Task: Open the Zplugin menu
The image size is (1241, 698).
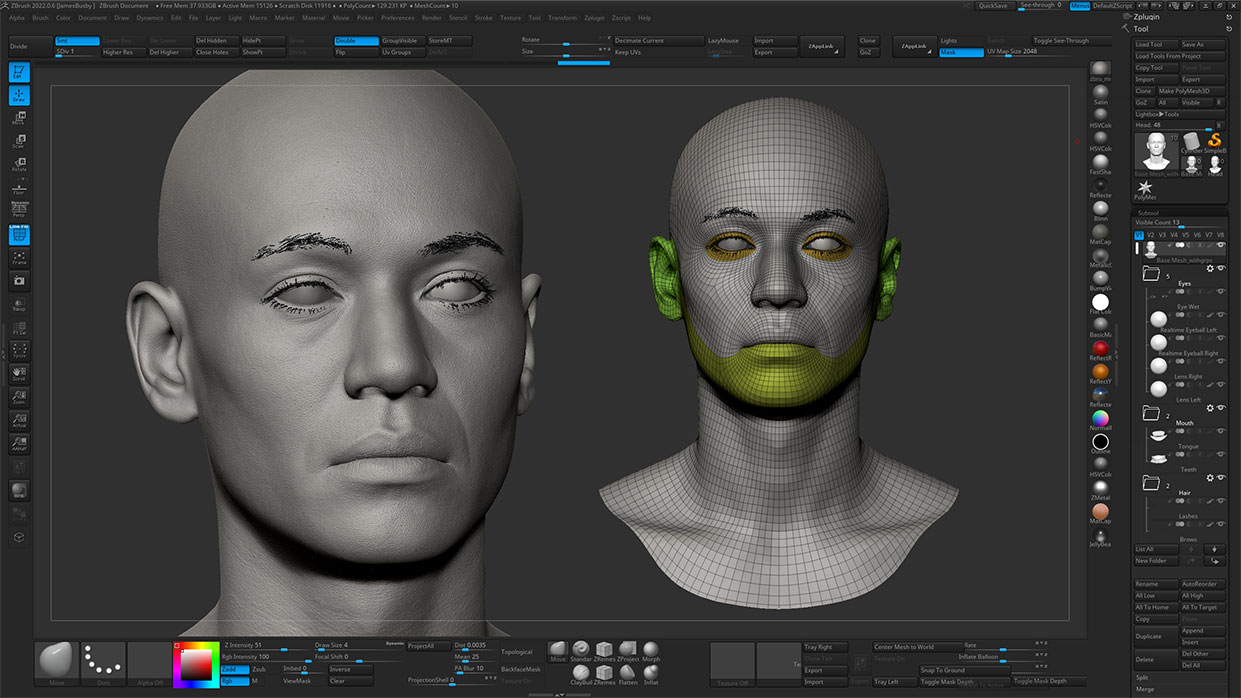Action: point(594,18)
